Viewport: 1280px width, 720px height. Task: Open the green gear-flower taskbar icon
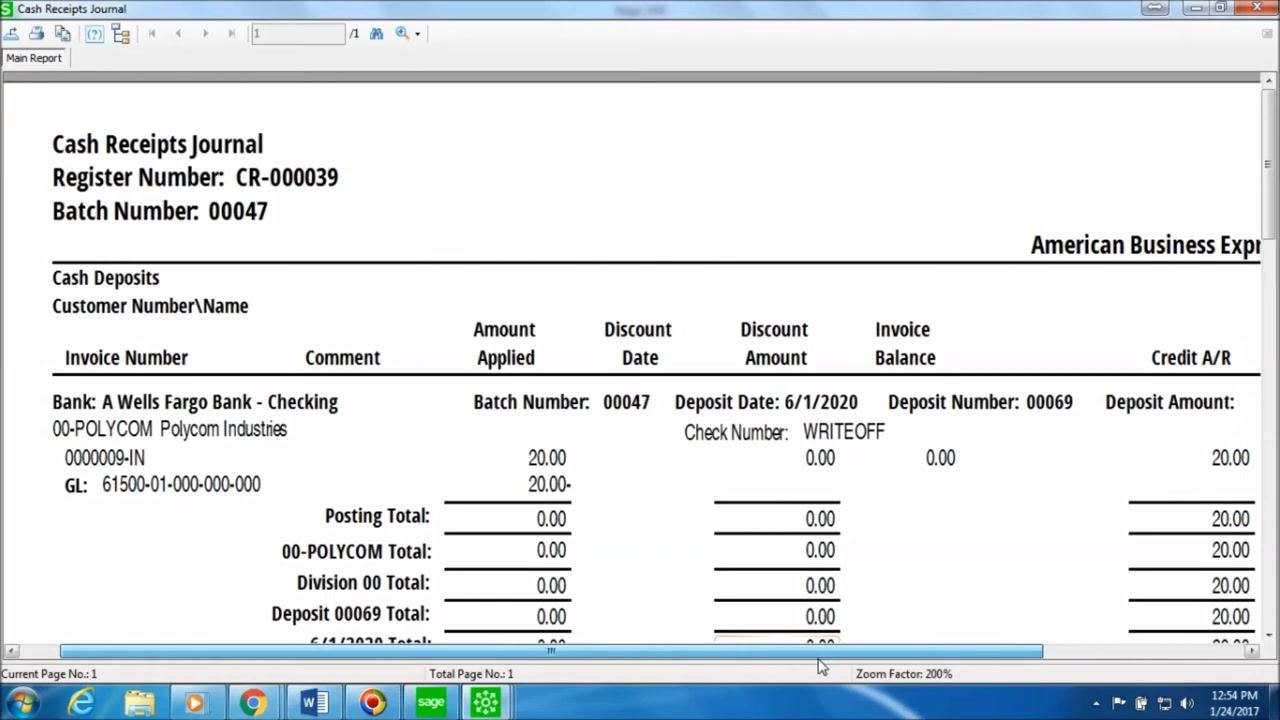(485, 703)
